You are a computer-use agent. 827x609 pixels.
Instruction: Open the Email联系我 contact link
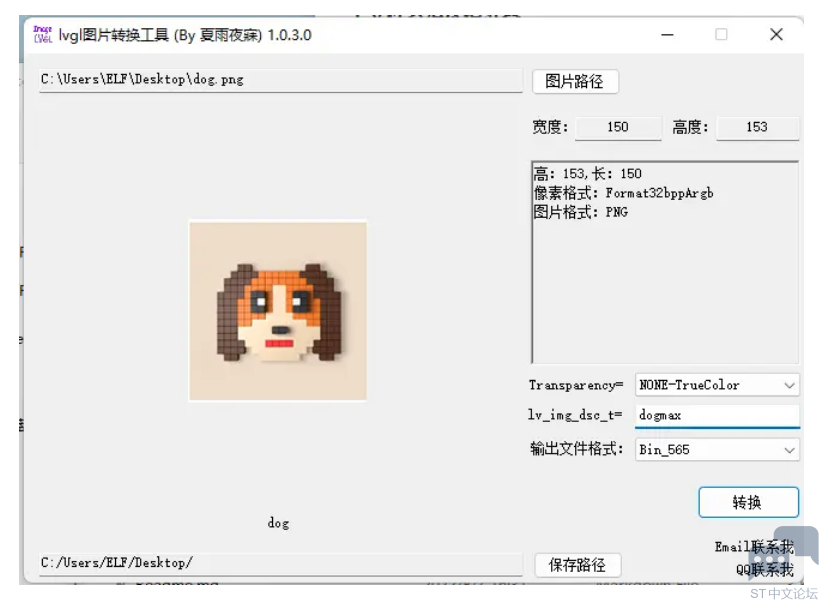(x=753, y=547)
